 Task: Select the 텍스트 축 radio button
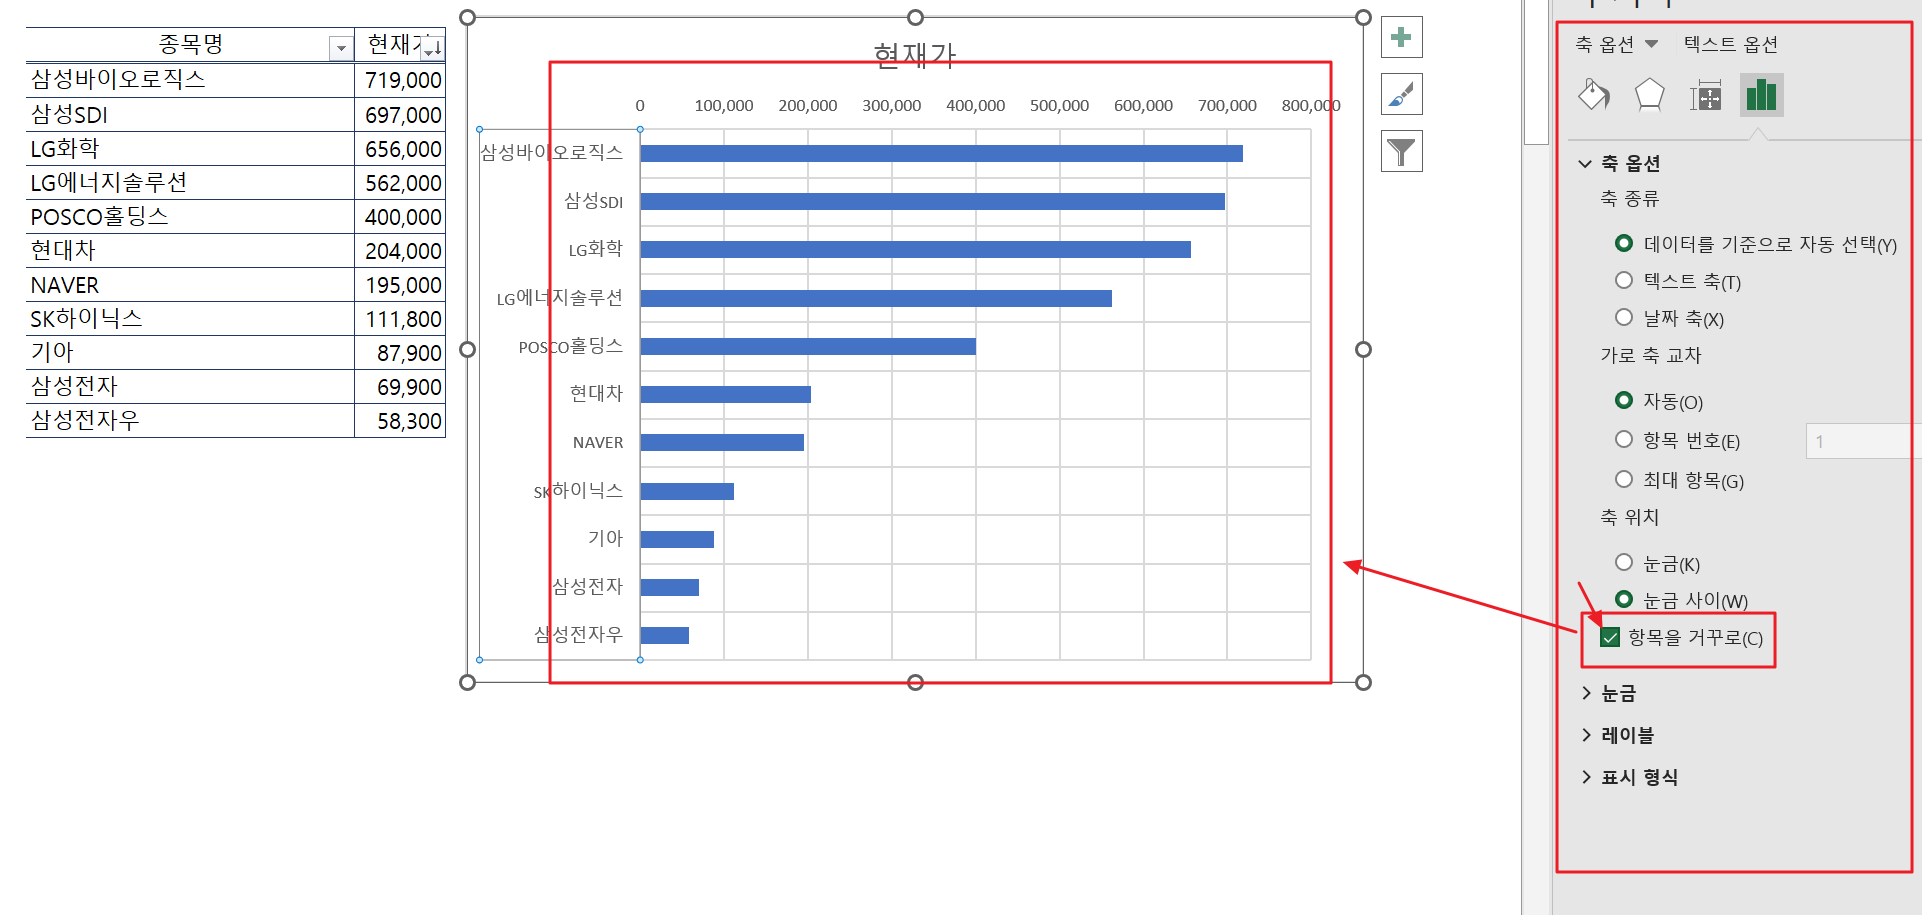click(x=1624, y=280)
